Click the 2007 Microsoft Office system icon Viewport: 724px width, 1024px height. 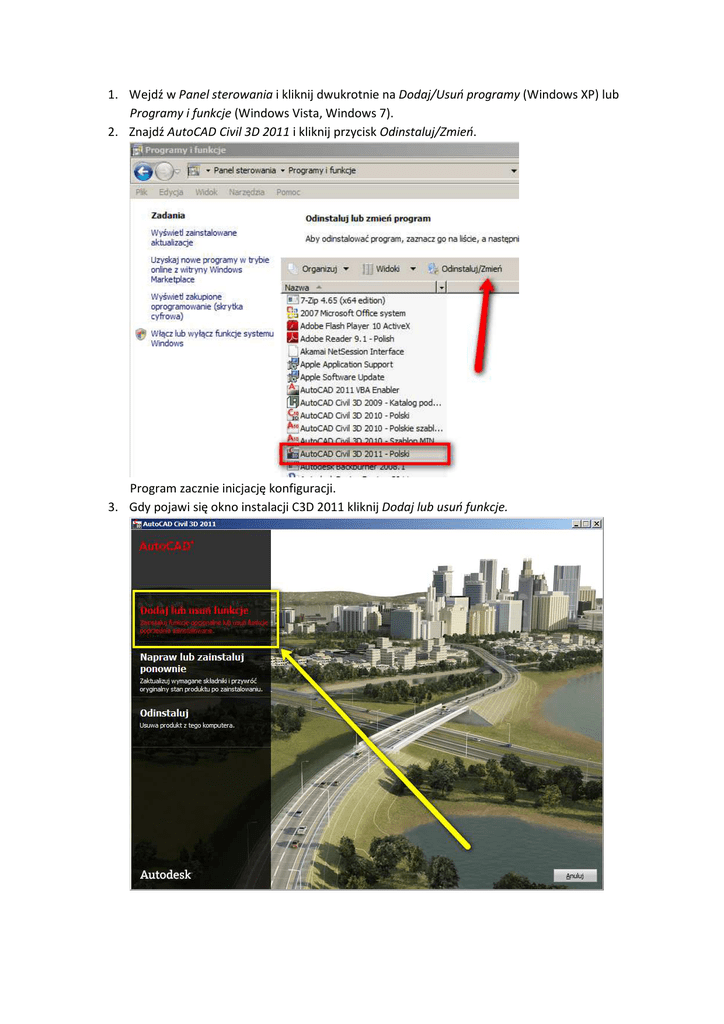coord(292,313)
